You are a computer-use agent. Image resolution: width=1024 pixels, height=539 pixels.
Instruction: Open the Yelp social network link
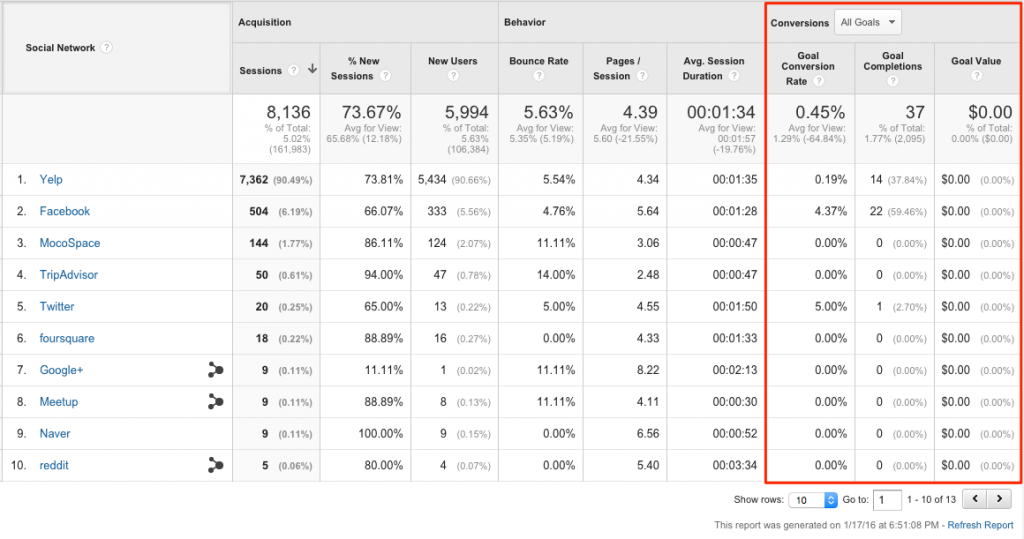[x=51, y=179]
